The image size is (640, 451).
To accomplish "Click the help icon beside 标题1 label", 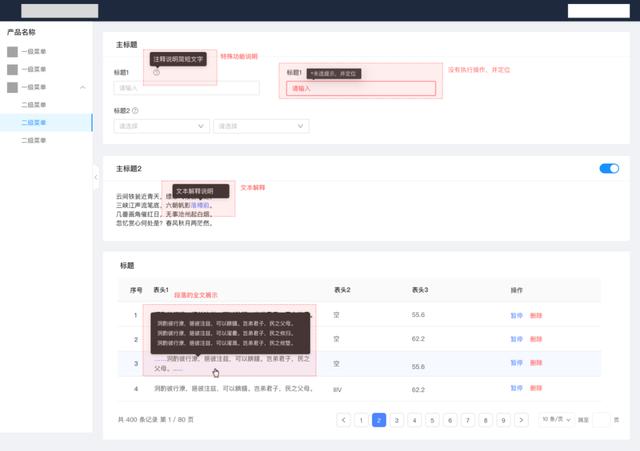I will (x=156, y=73).
